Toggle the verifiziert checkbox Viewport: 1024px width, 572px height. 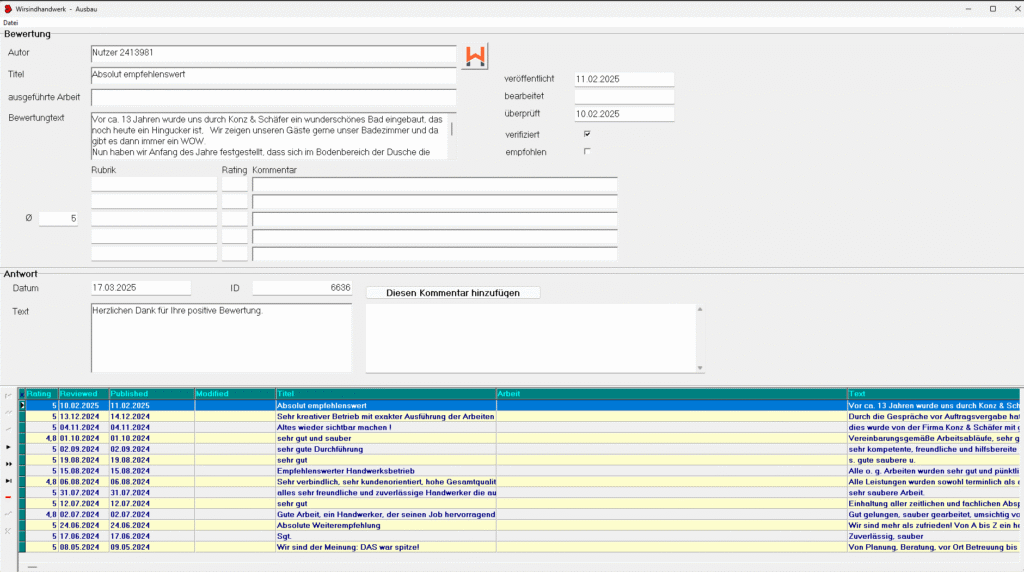(x=587, y=134)
